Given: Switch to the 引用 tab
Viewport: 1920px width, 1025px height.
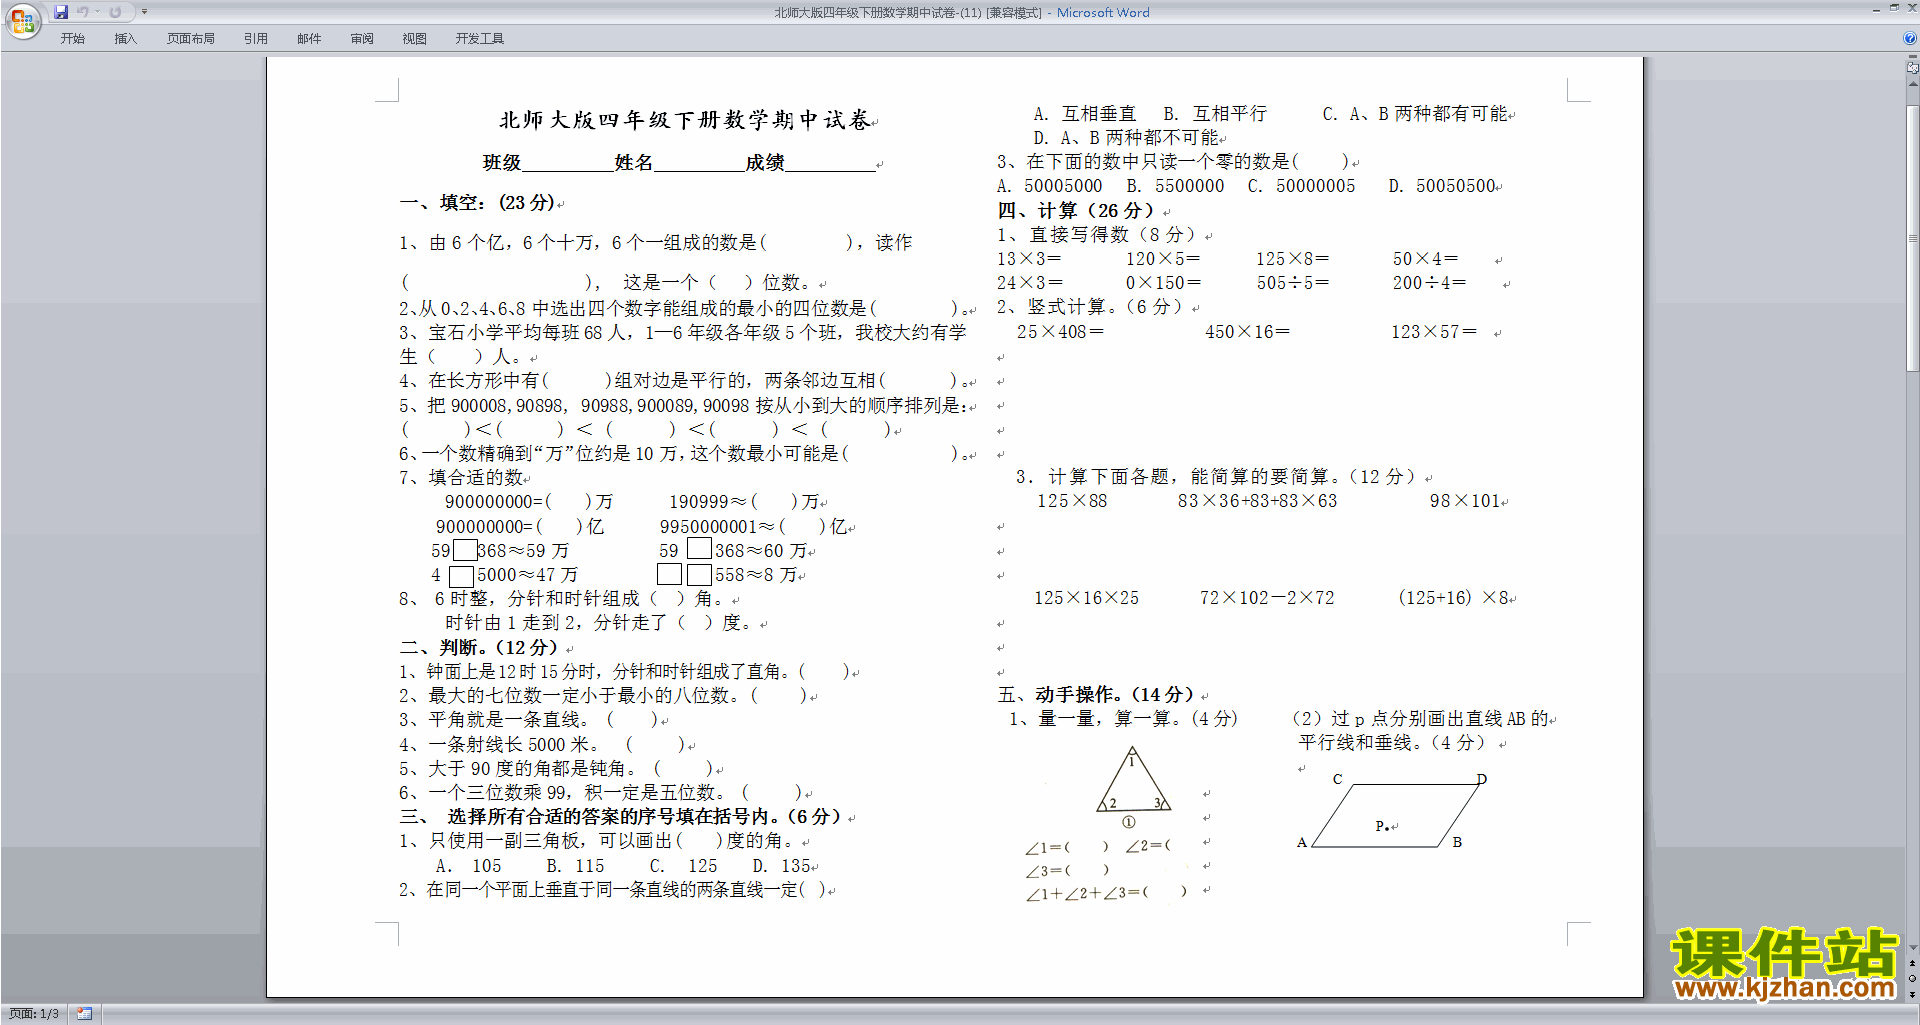Looking at the screenshot, I should 256,39.
